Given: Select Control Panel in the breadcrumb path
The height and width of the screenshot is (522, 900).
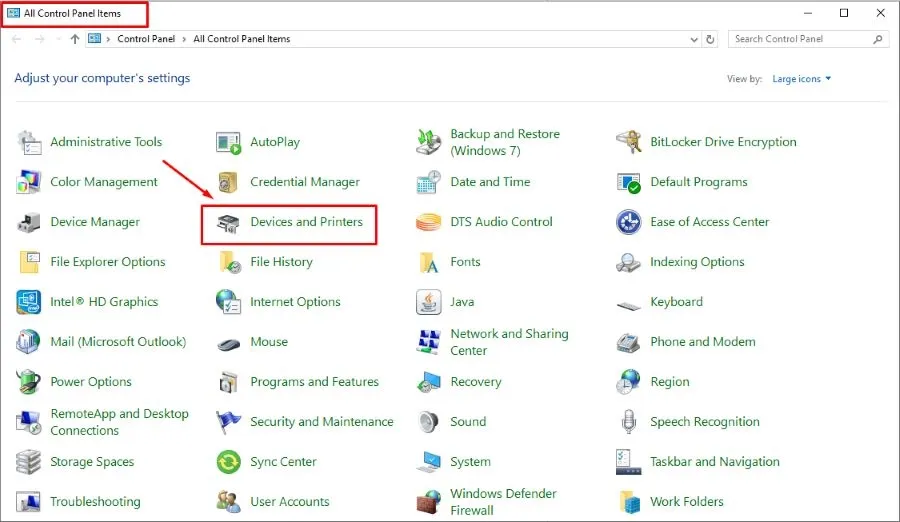Looking at the screenshot, I should (x=145, y=39).
